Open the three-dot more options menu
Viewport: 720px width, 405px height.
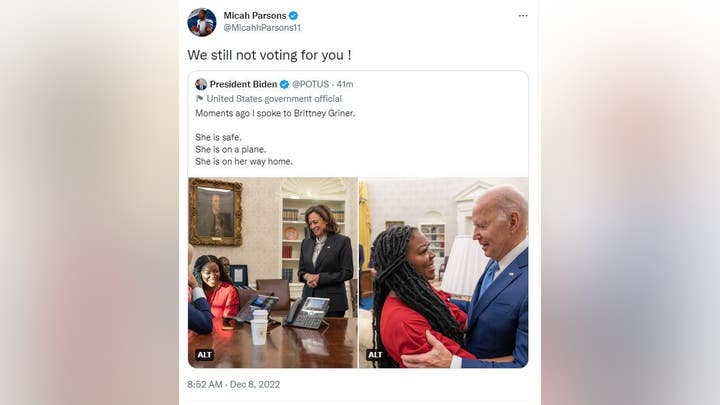523,16
